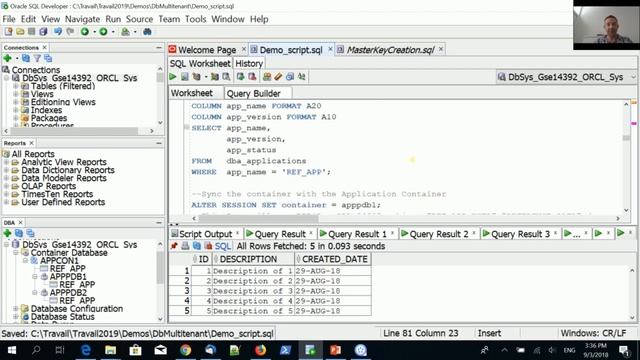Click the green Forward navigation icon
The height and width of the screenshot is (360, 640).
pos(103,31)
